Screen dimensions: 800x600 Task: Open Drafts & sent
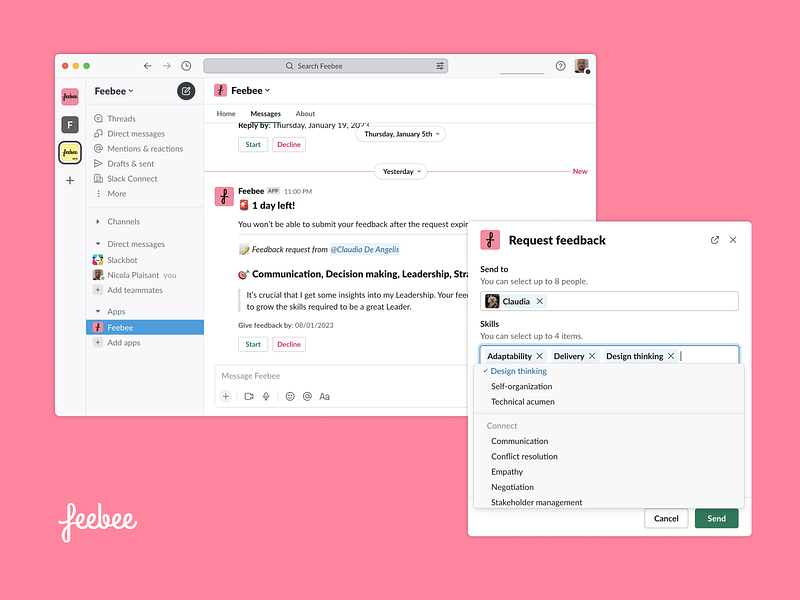coord(131,164)
